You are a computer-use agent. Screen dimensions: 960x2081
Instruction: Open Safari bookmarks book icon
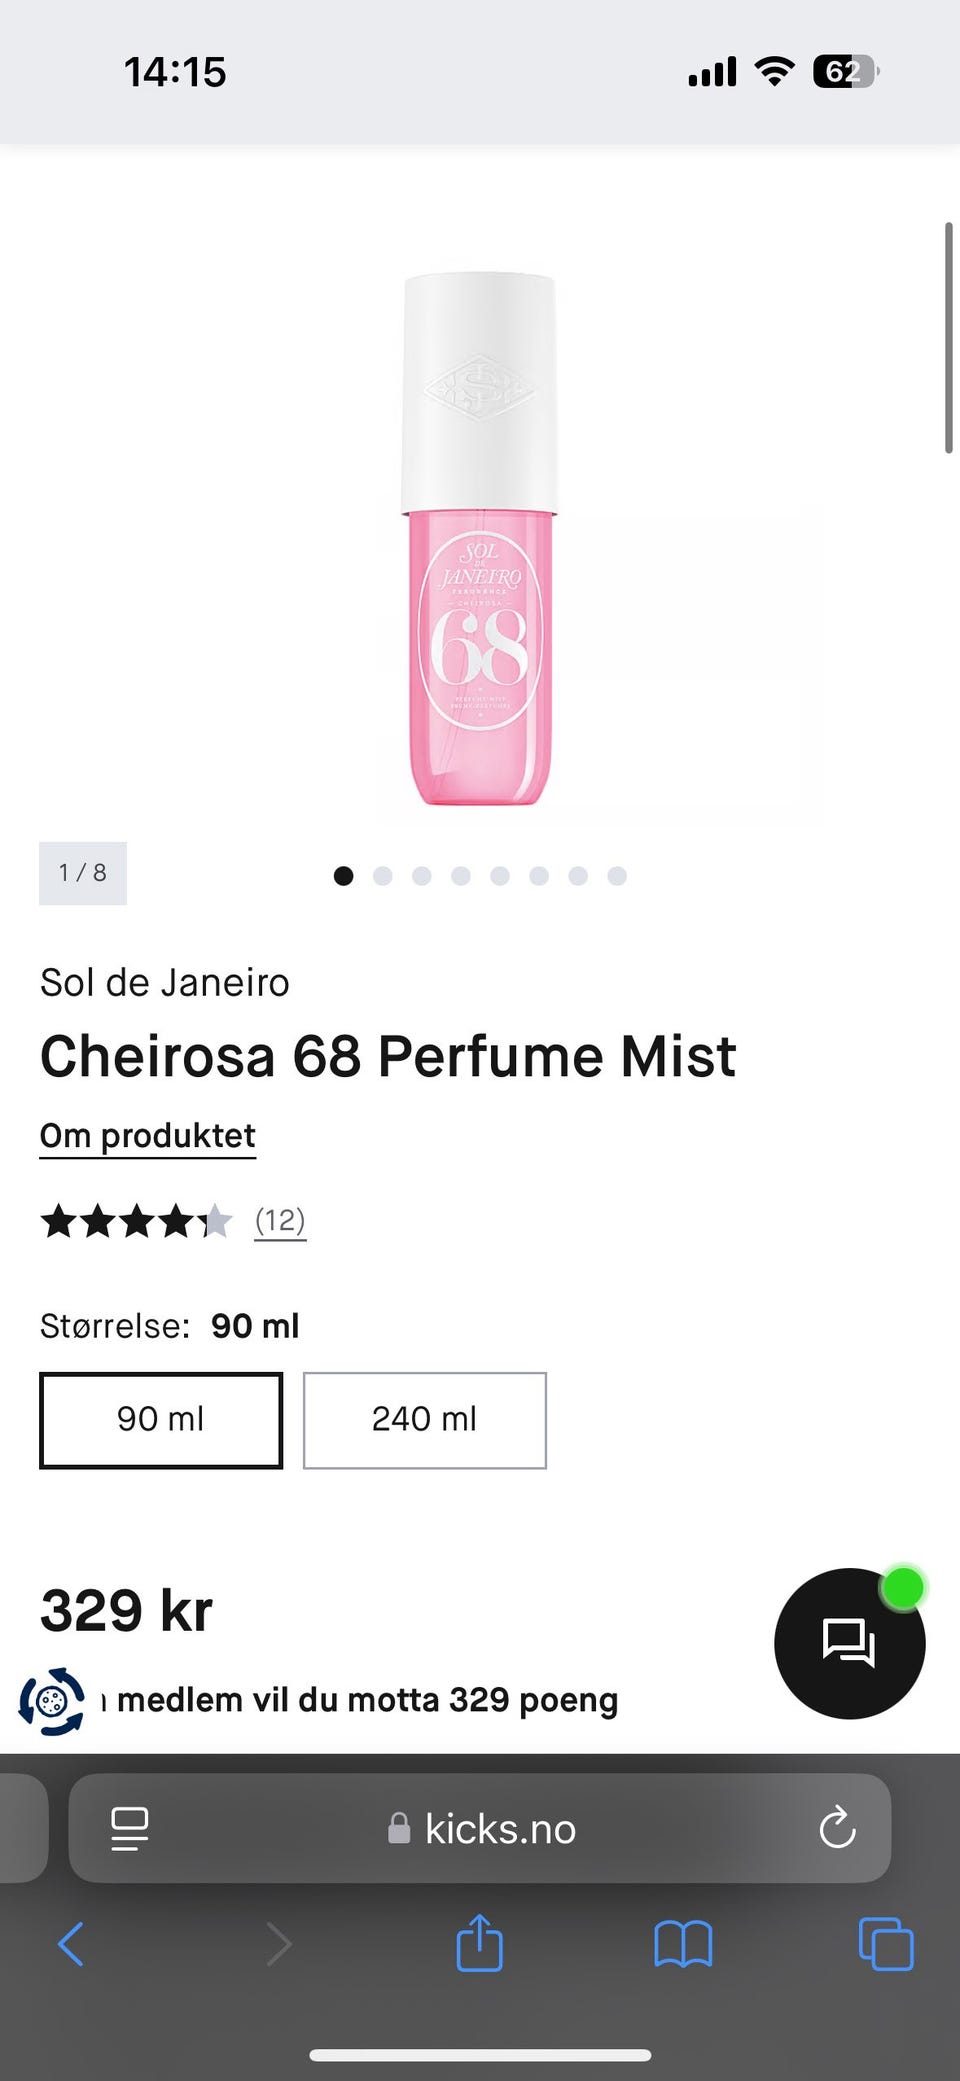pyautogui.click(x=683, y=1945)
